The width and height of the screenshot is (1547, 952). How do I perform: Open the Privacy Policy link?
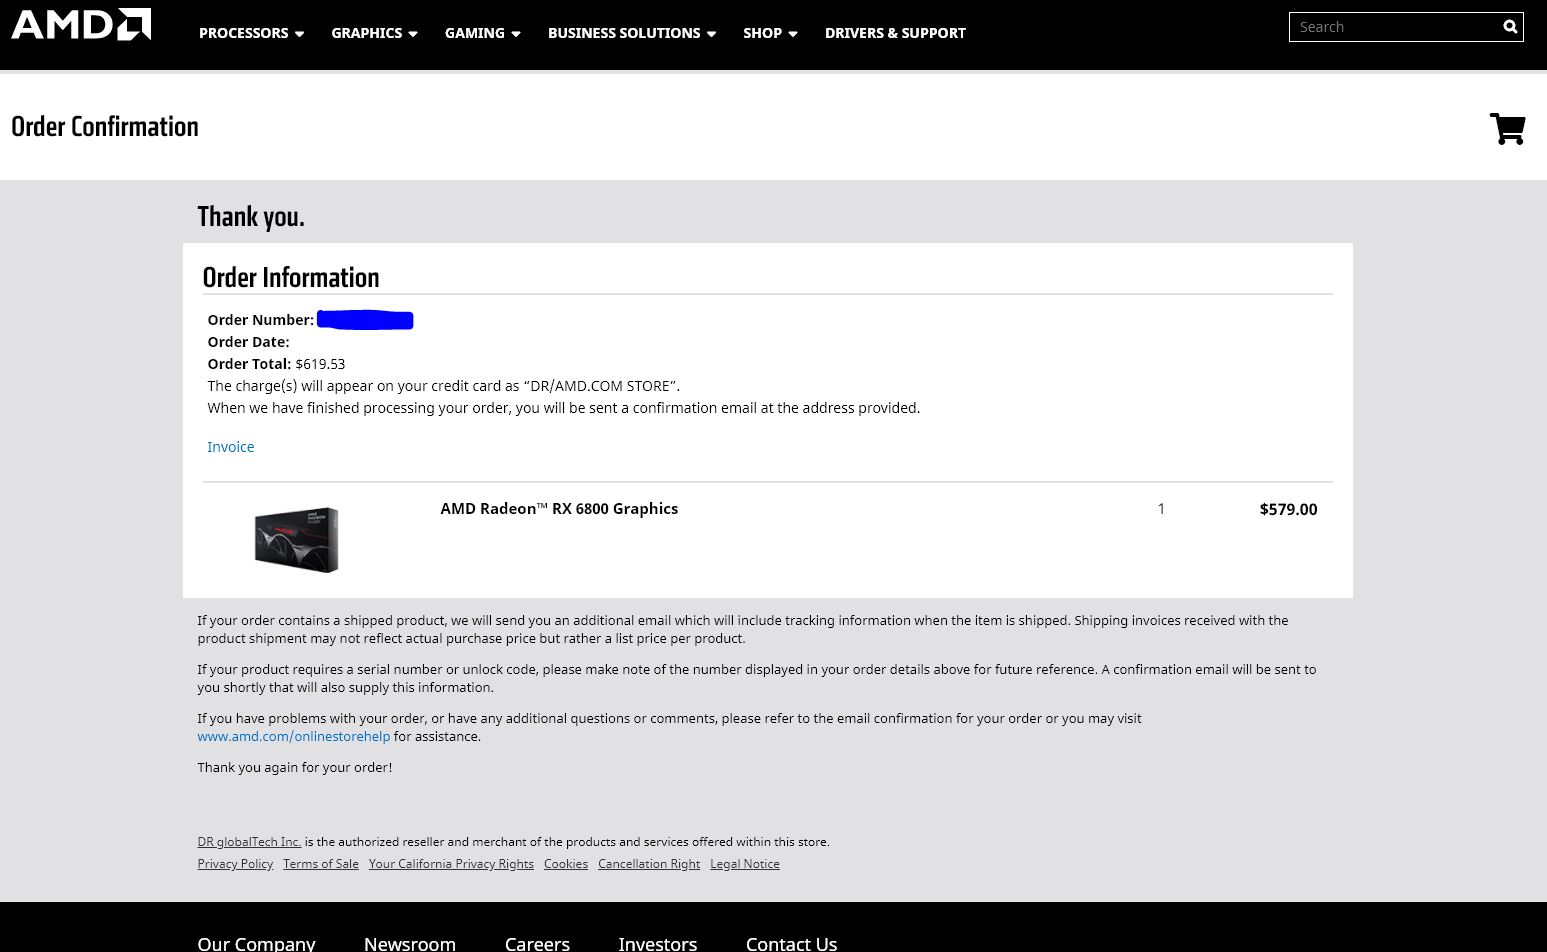point(235,864)
